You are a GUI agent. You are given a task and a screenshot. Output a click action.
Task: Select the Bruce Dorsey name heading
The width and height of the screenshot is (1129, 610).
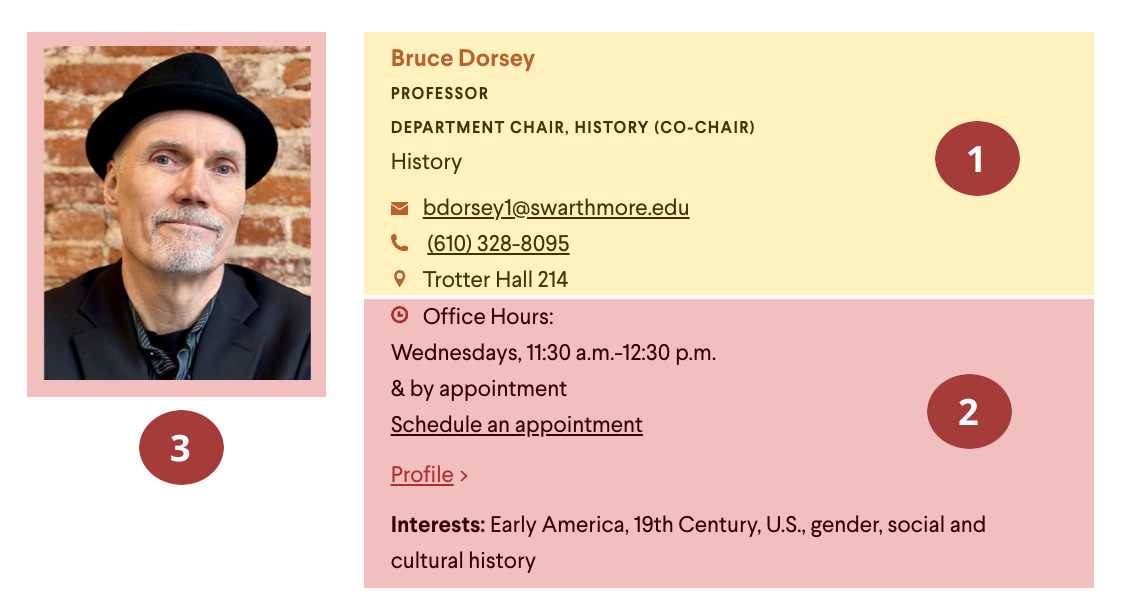pos(462,58)
